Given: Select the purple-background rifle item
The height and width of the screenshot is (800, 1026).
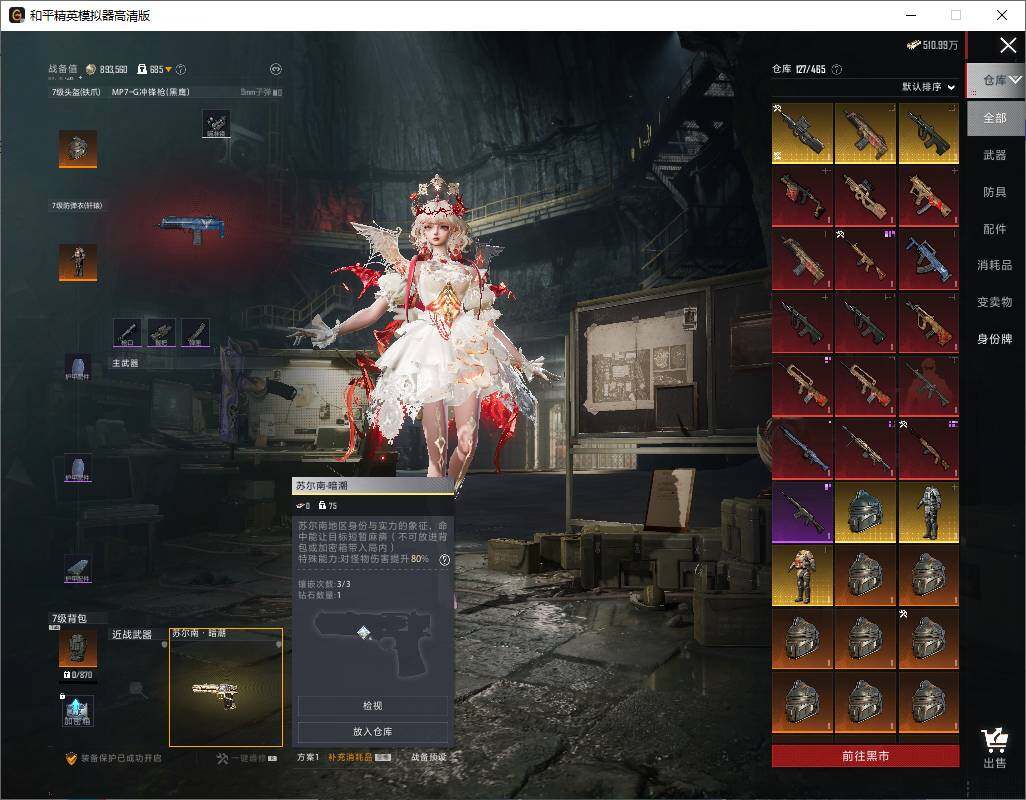Looking at the screenshot, I should pos(802,513).
